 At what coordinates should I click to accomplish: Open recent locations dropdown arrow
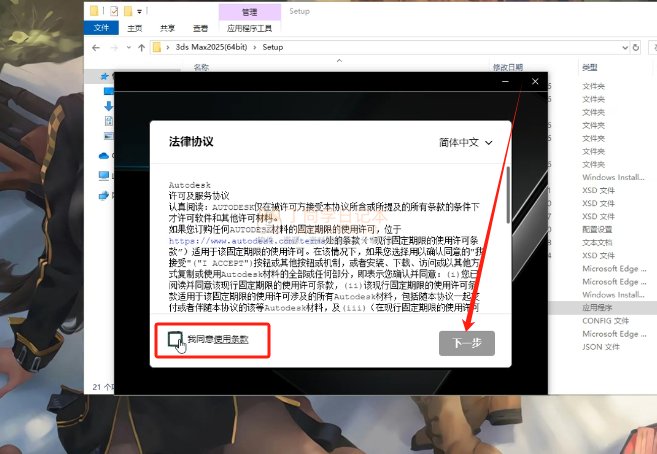(129, 47)
